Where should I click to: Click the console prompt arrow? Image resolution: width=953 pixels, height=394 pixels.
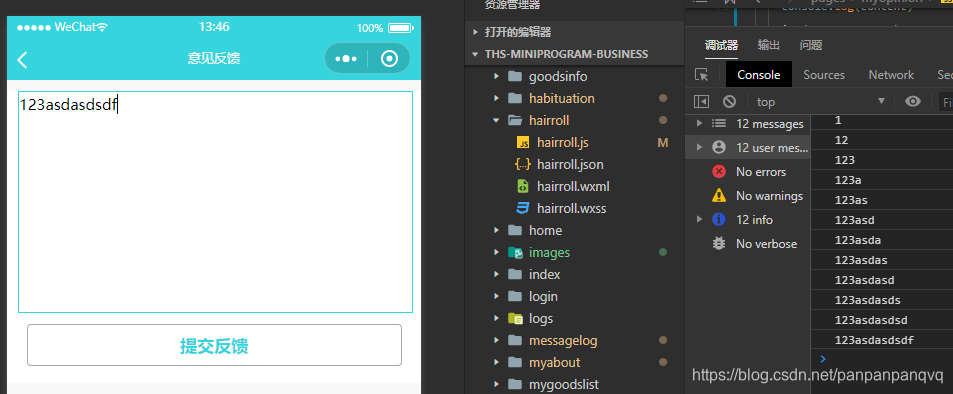click(823, 359)
